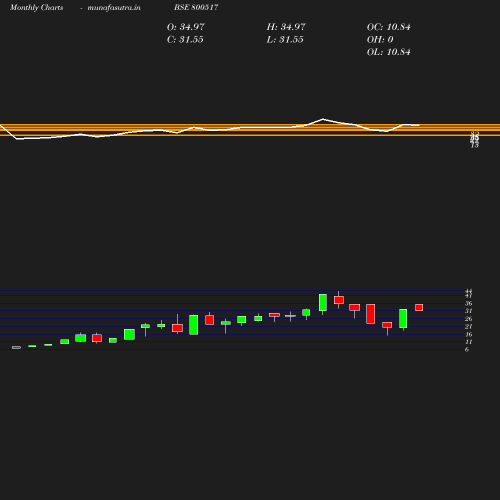Click the price axis label '26'
Image resolution: width=500 pixels, height=500 pixels.
click(x=469, y=319)
